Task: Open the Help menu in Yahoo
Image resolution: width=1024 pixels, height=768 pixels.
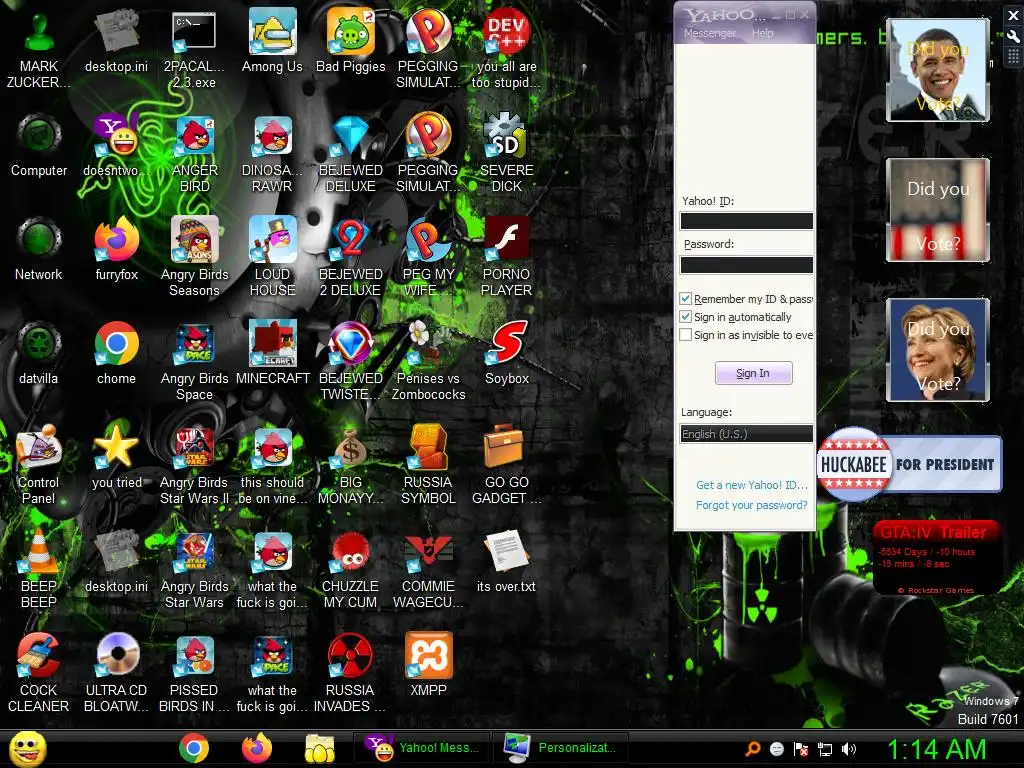Action: [762, 33]
